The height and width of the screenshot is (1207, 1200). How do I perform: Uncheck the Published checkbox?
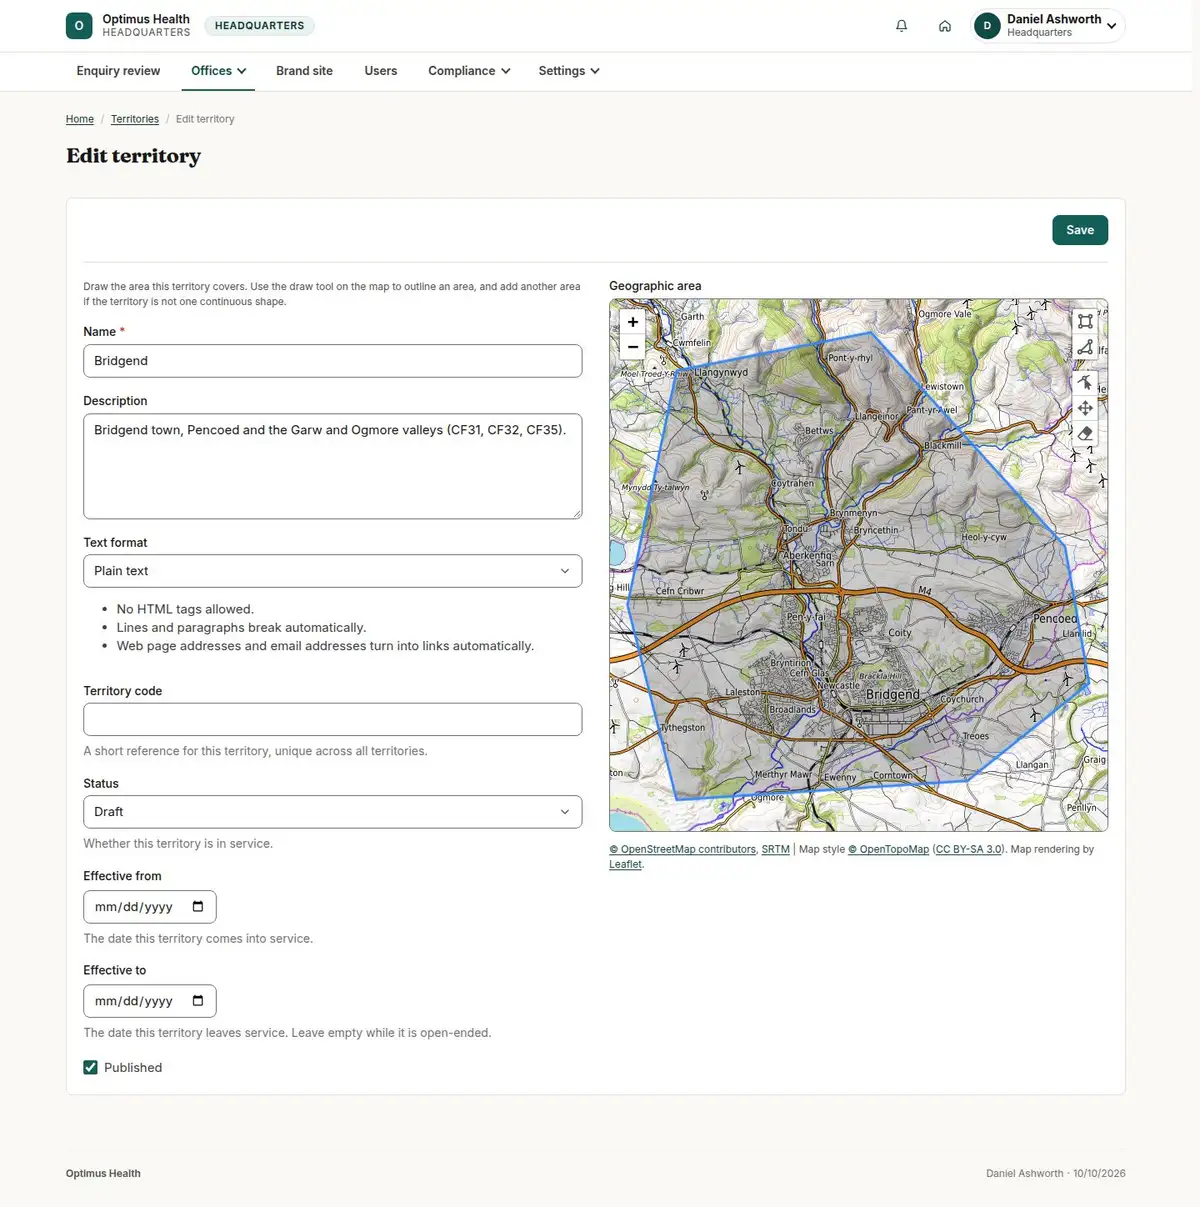point(91,1068)
